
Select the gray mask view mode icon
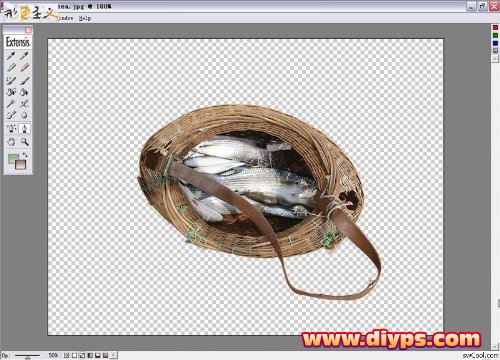click(105, 355)
